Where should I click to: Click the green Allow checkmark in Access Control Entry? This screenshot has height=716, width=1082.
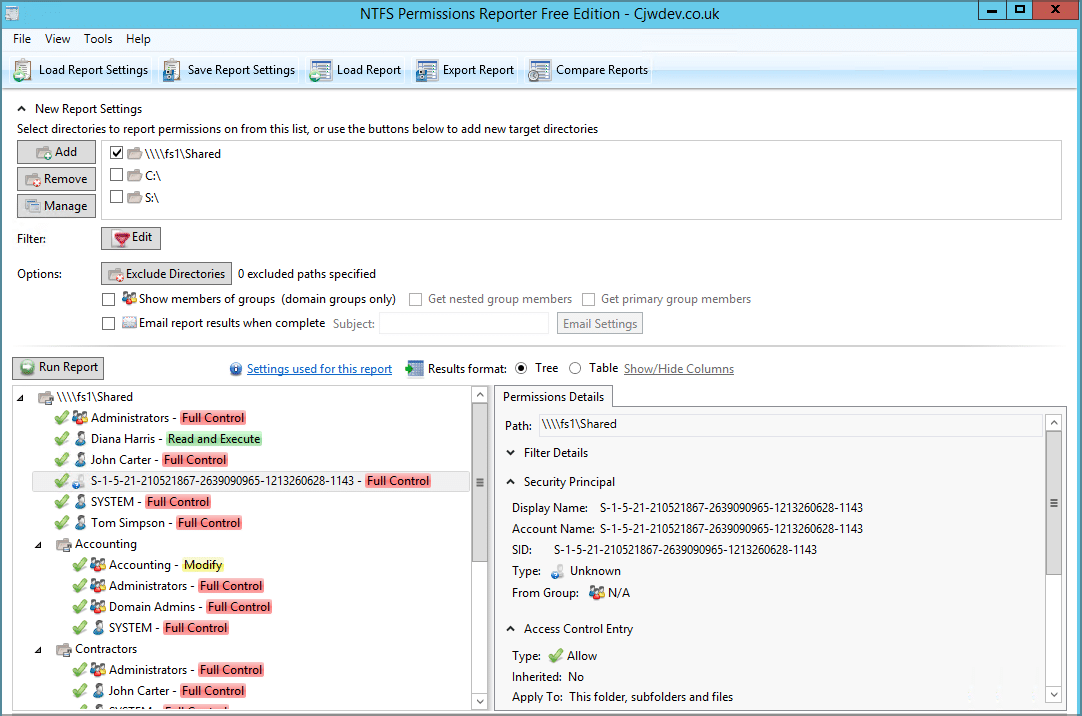(x=555, y=655)
